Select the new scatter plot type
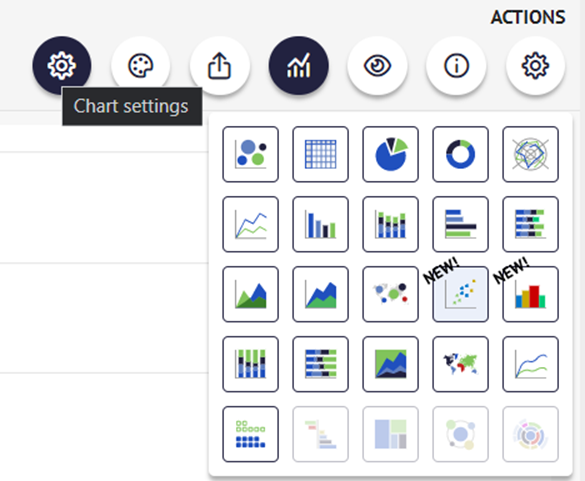Image resolution: width=585 pixels, height=481 pixels. (460, 294)
